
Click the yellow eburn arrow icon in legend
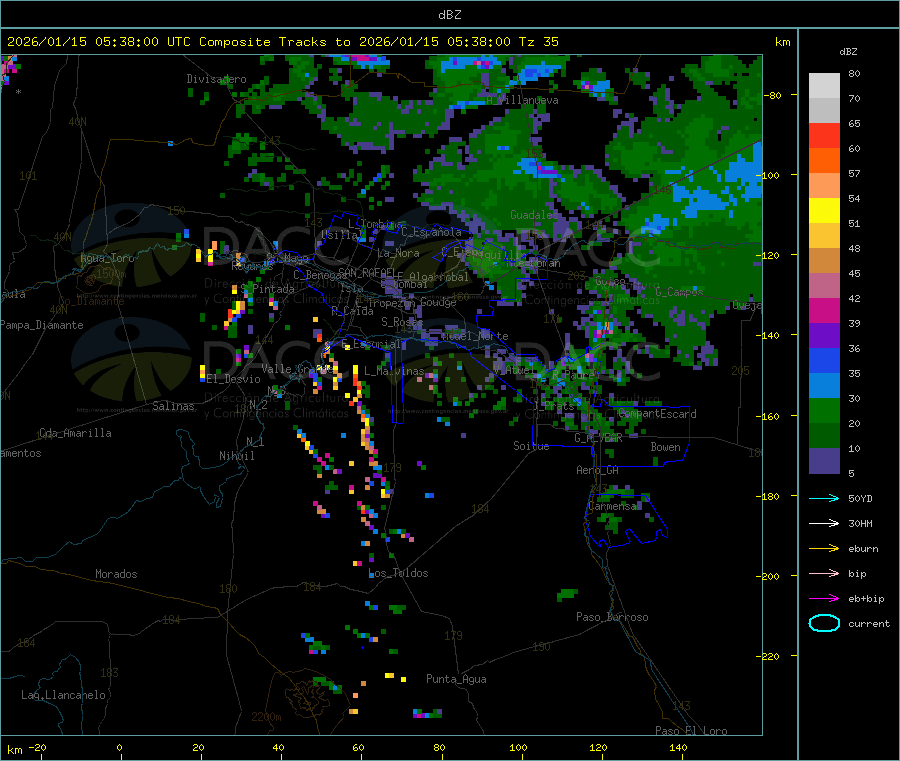(824, 548)
